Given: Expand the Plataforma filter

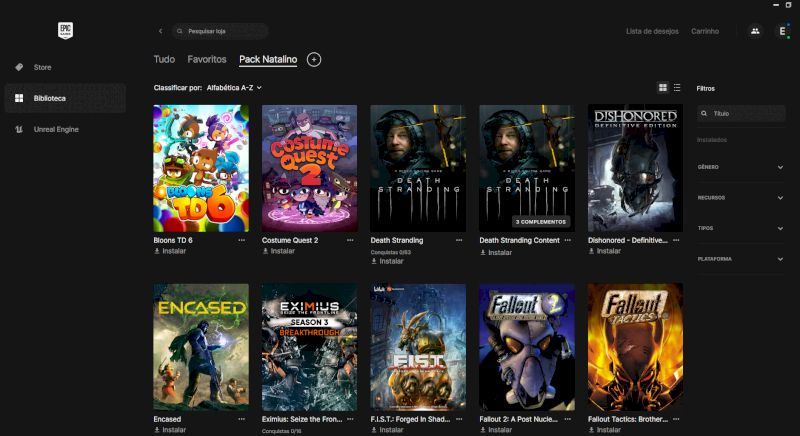Looking at the screenshot, I should click(x=740, y=259).
